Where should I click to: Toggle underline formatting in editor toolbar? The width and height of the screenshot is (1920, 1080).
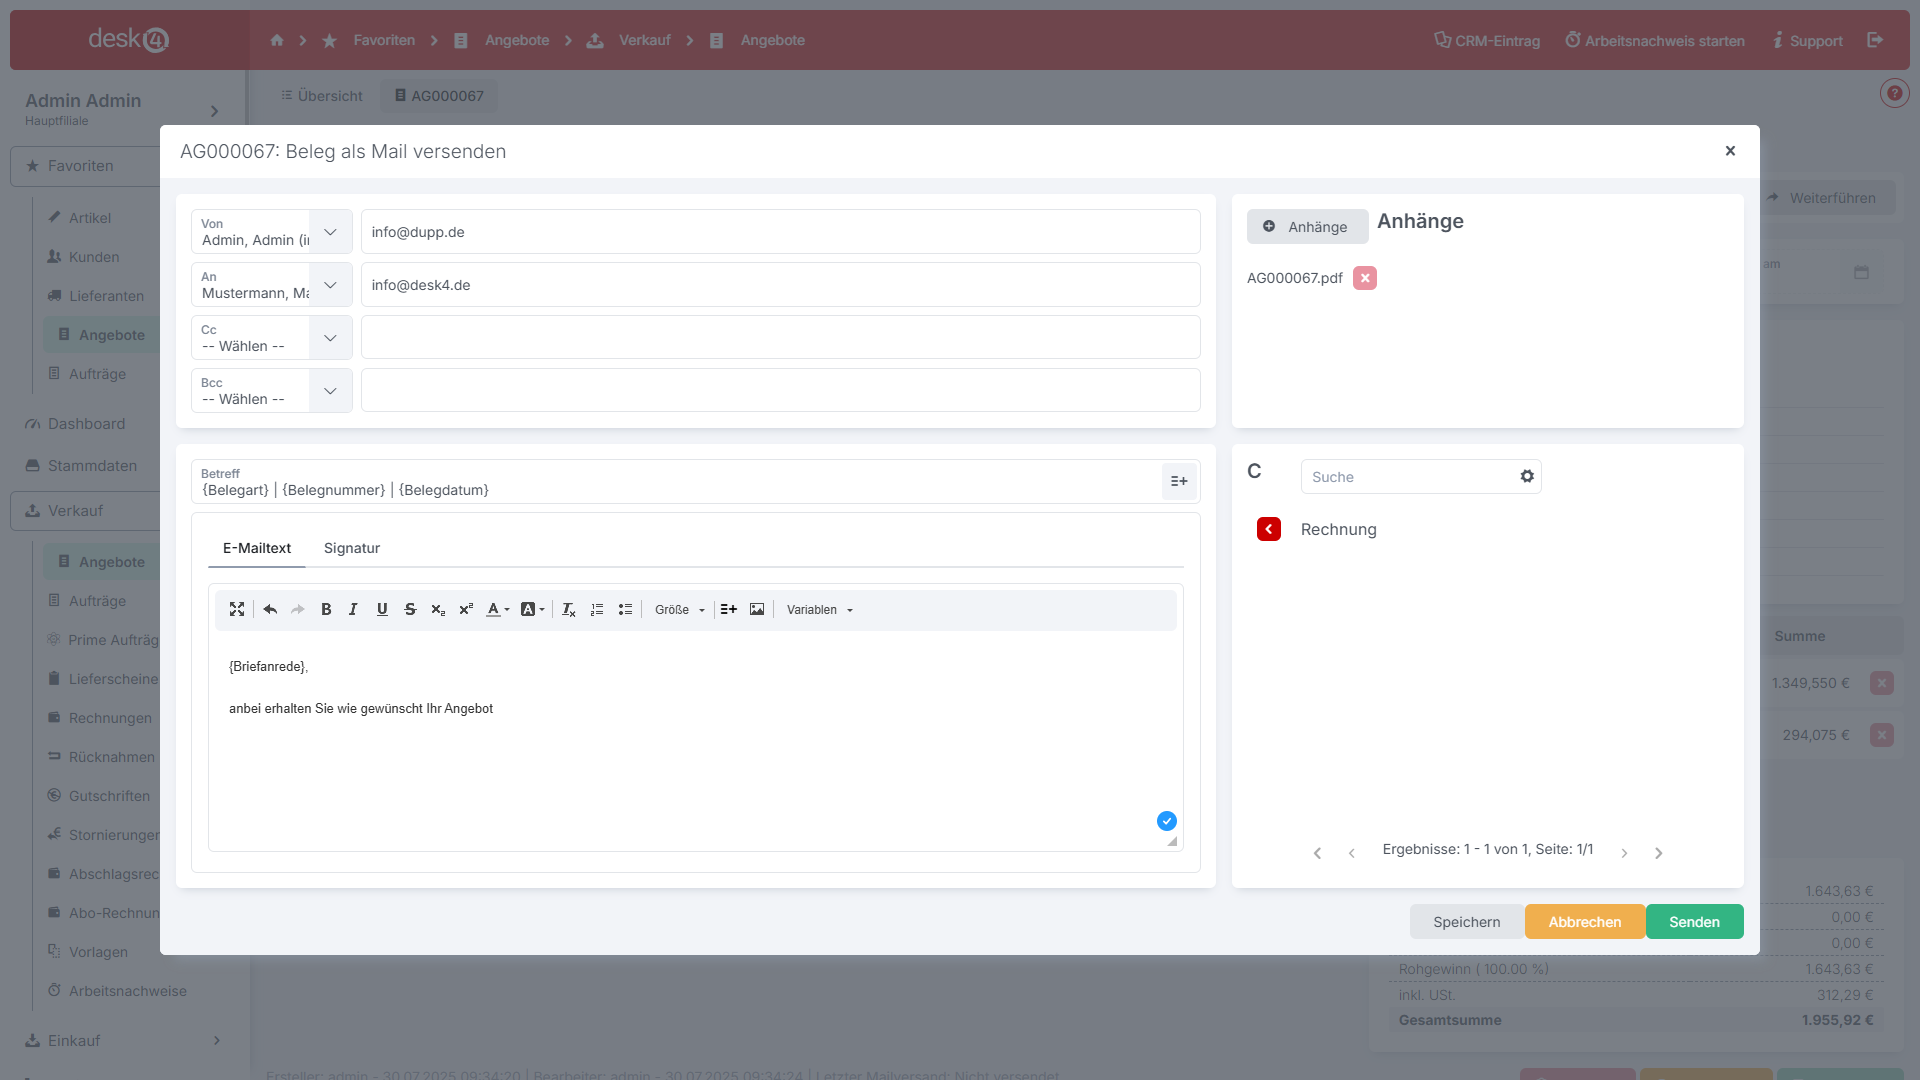[382, 609]
